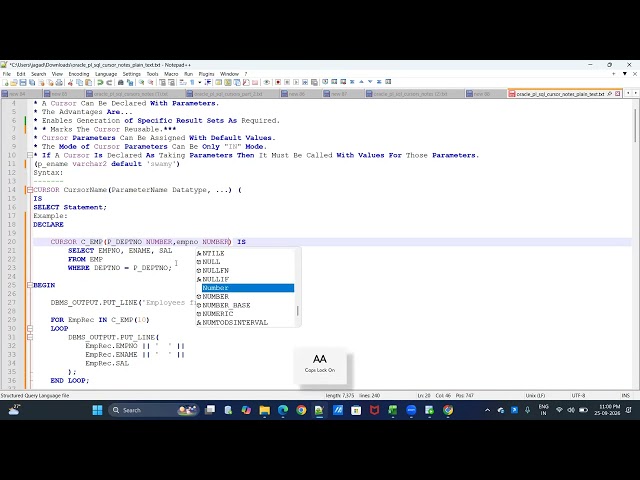This screenshot has width=640, height=480.
Task: Open Find with binoculars icon
Action: click(x=121, y=82)
